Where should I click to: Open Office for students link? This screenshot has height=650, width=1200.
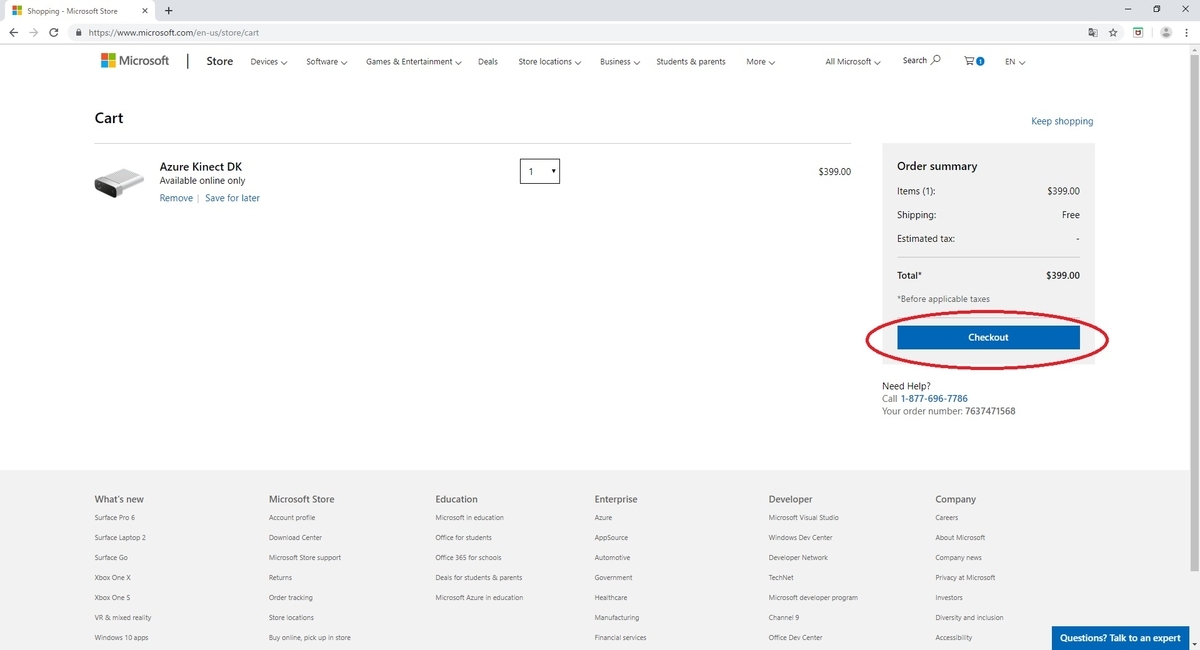click(464, 538)
